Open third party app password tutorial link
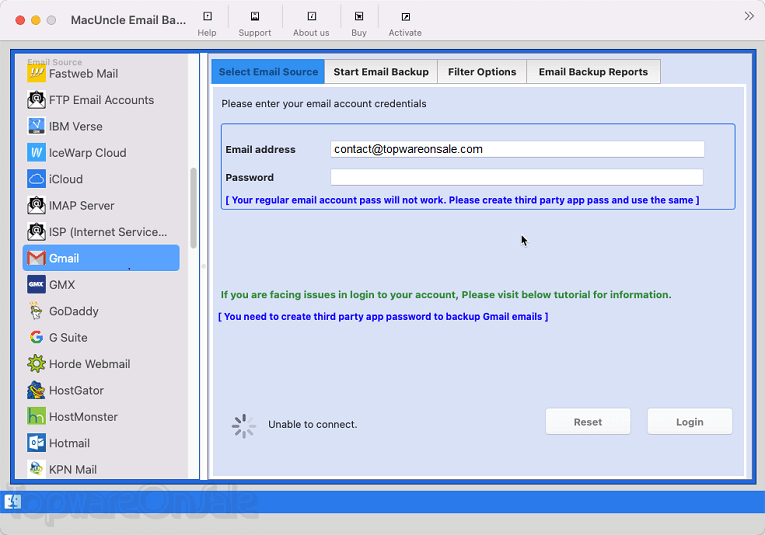 click(x=383, y=317)
